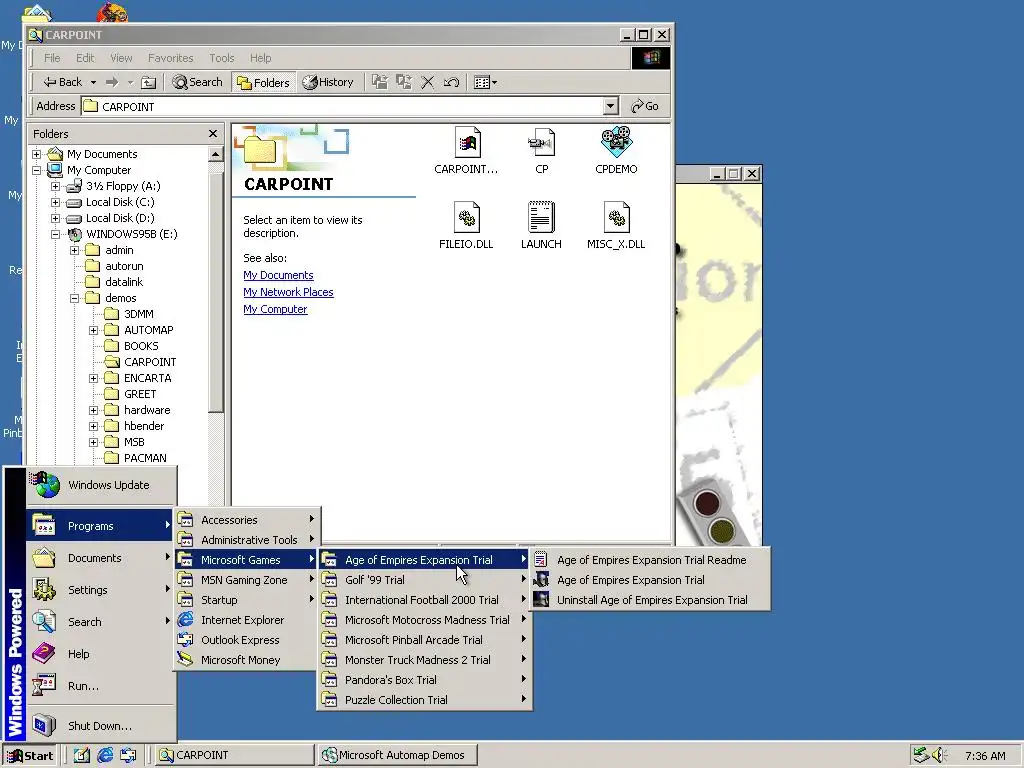Click the Go button
This screenshot has height=768, width=1024.
[x=645, y=106]
